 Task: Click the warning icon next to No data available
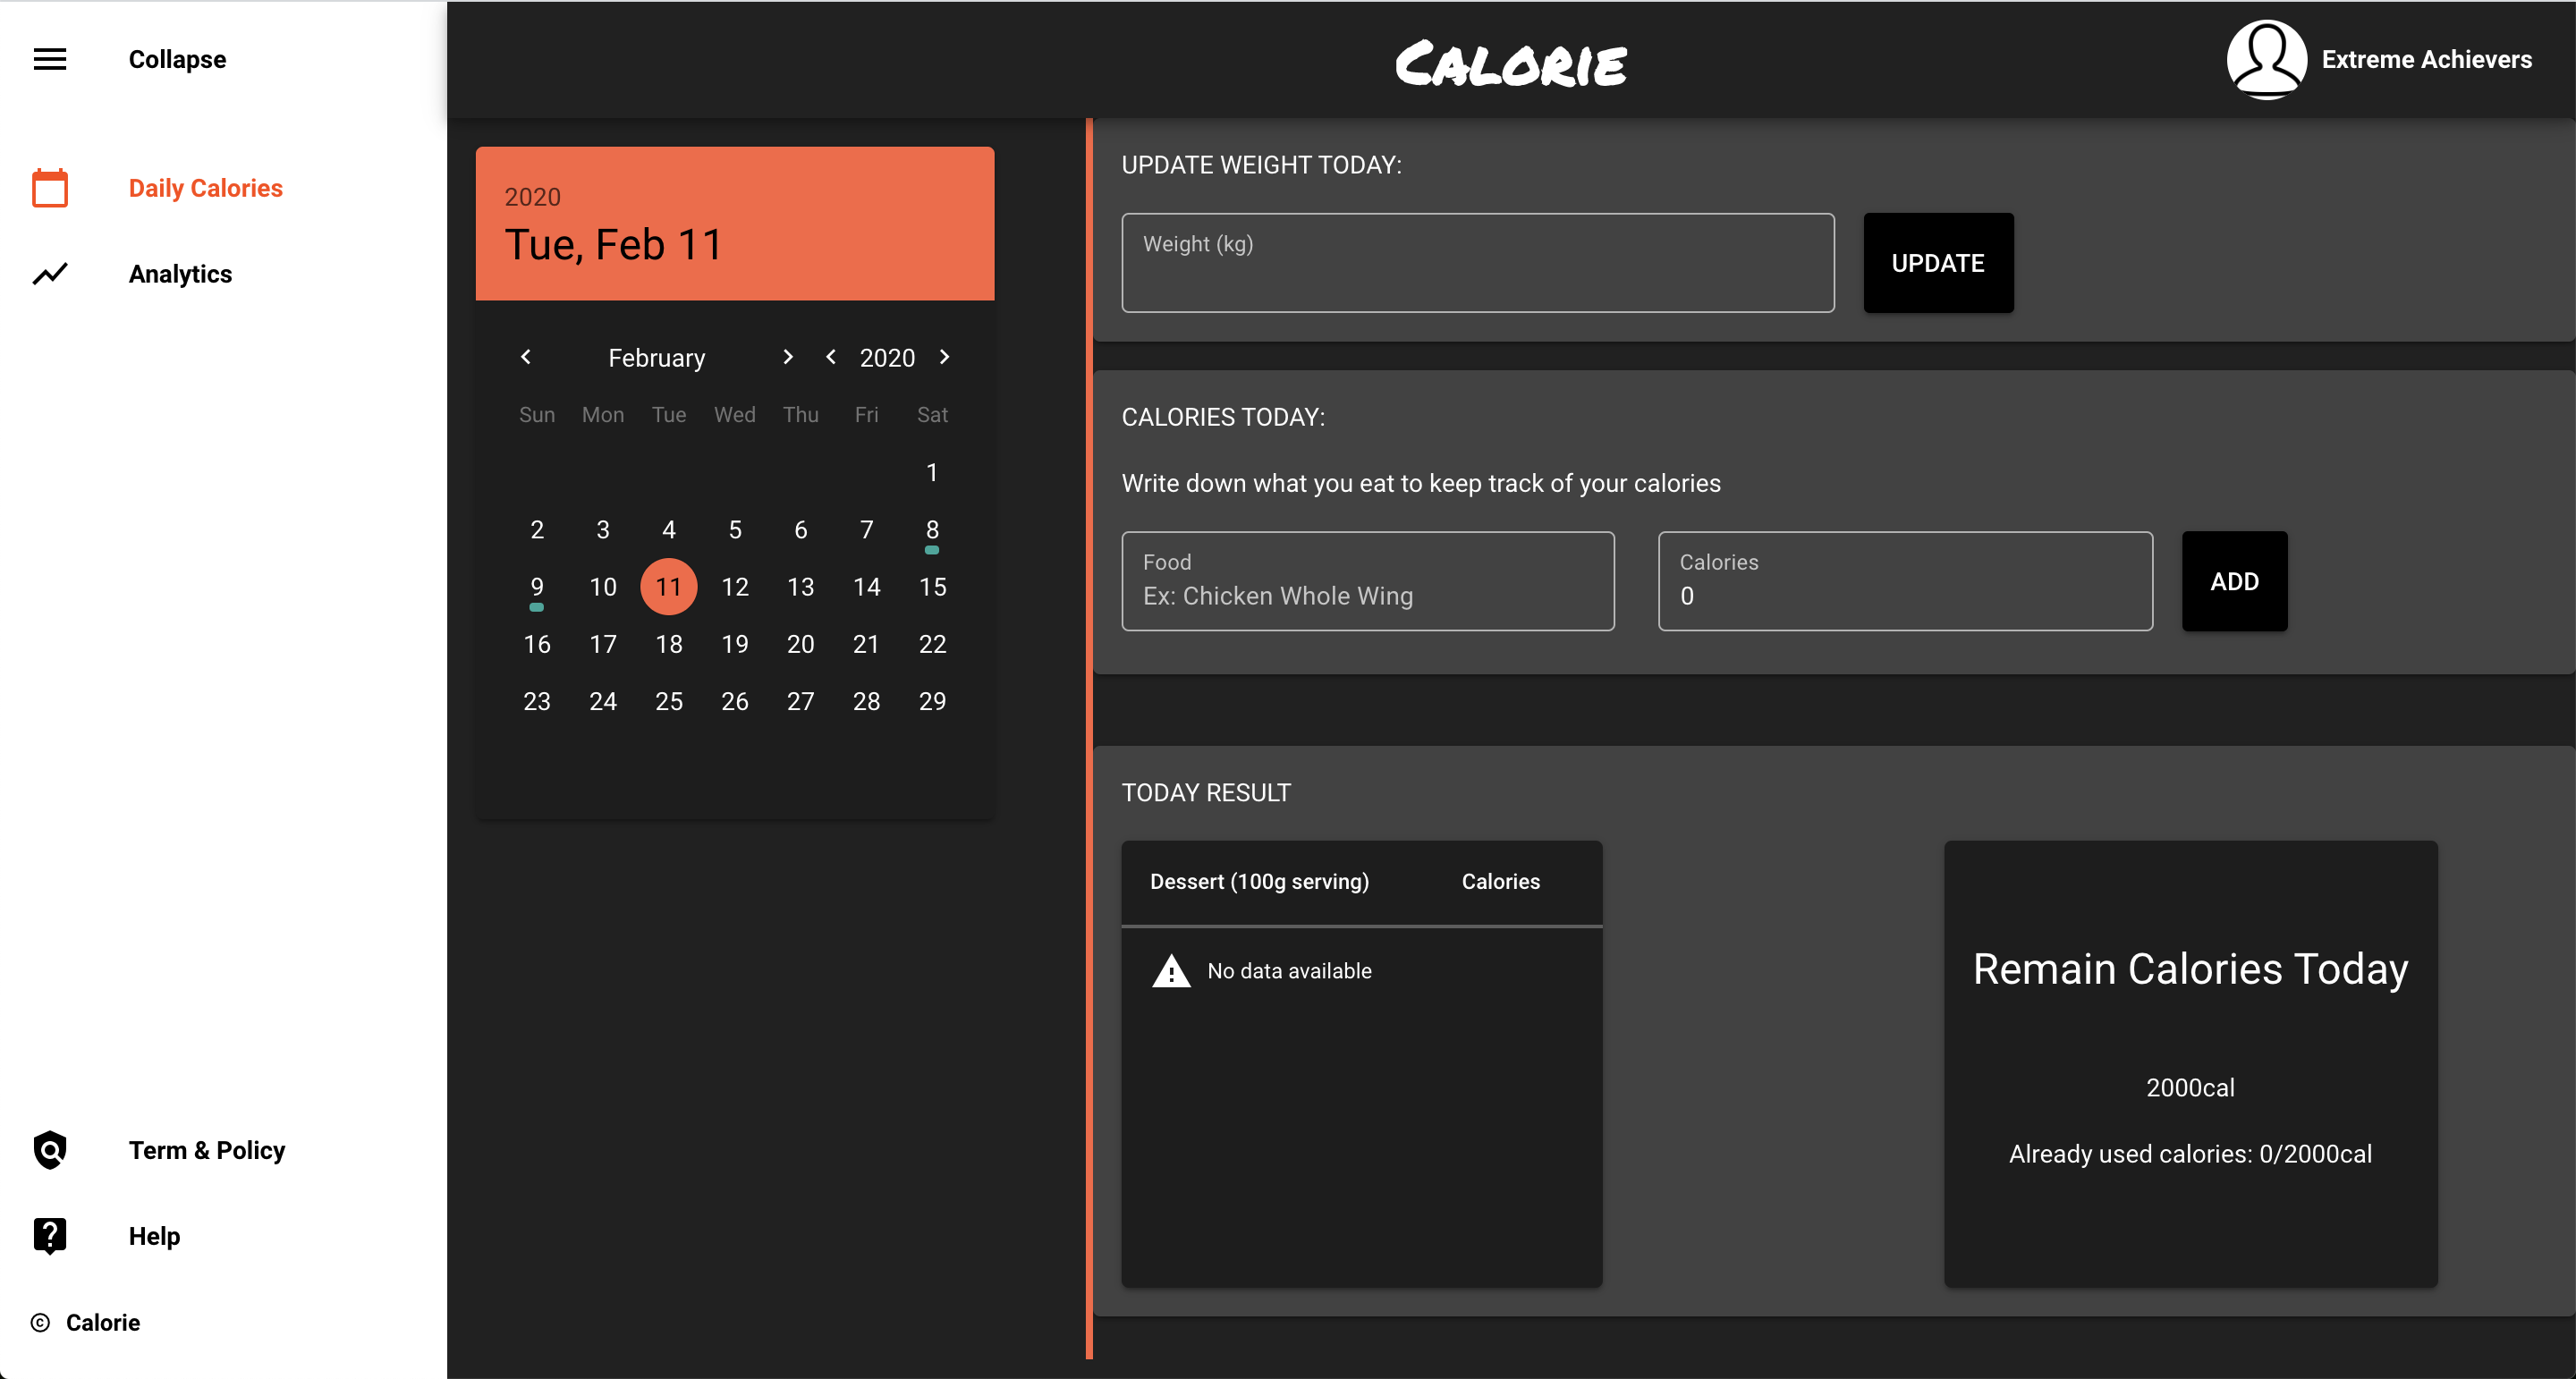point(1170,969)
